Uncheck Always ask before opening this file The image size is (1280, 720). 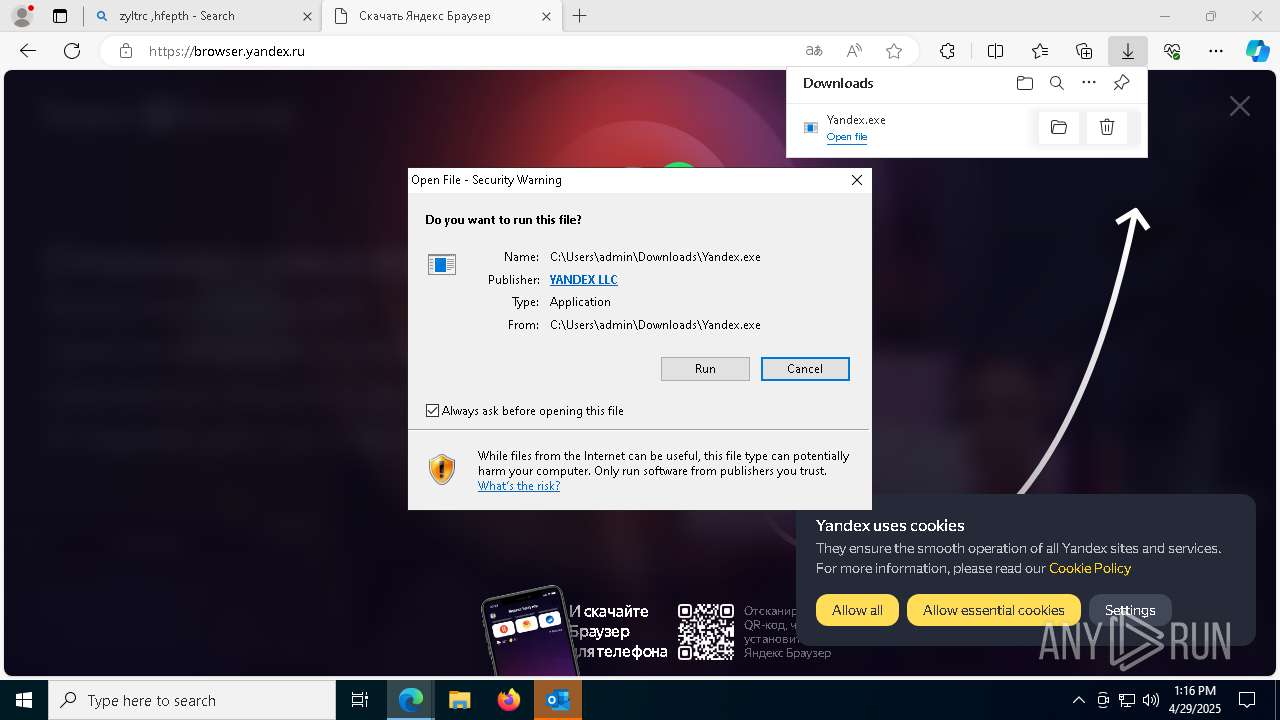click(432, 411)
